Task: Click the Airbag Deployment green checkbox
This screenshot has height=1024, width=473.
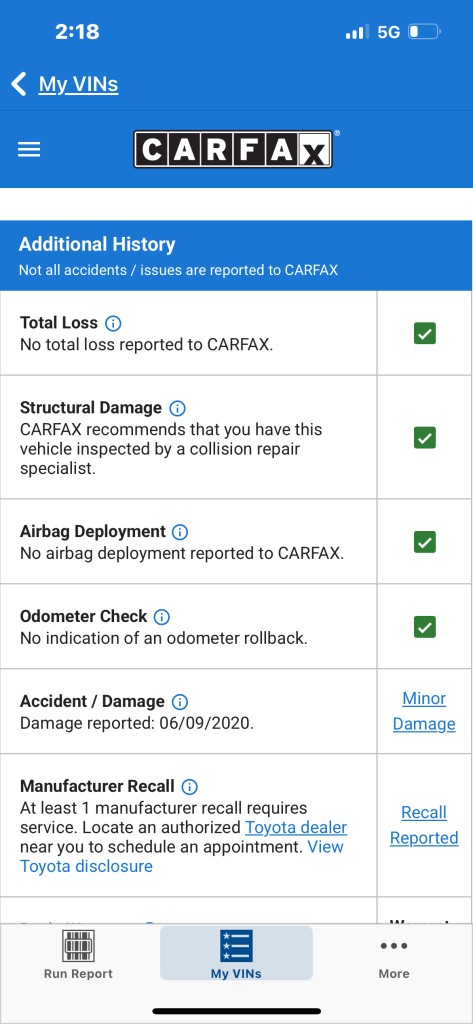Action: click(x=425, y=541)
